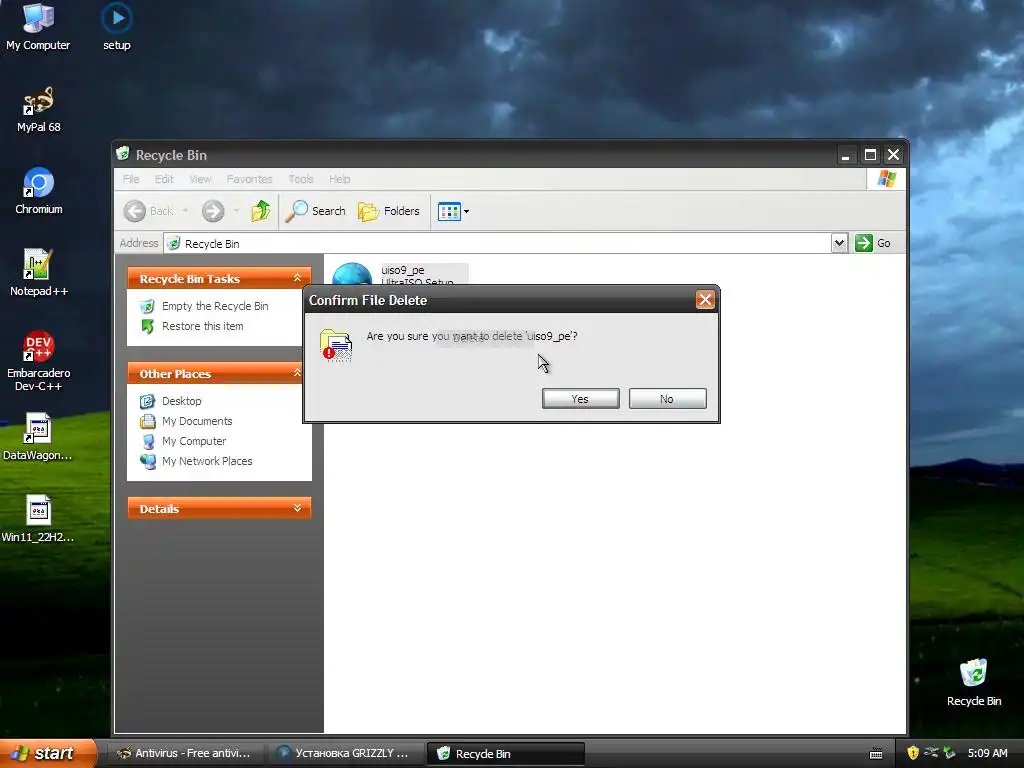Open the Edit menu
The height and width of the screenshot is (768, 1024).
coord(164,179)
